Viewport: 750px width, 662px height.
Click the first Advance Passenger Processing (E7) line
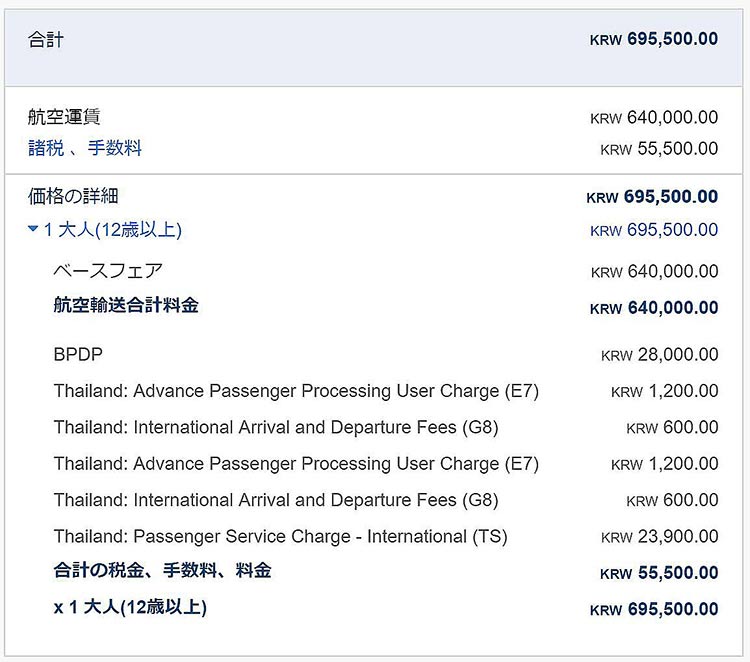tap(296, 391)
